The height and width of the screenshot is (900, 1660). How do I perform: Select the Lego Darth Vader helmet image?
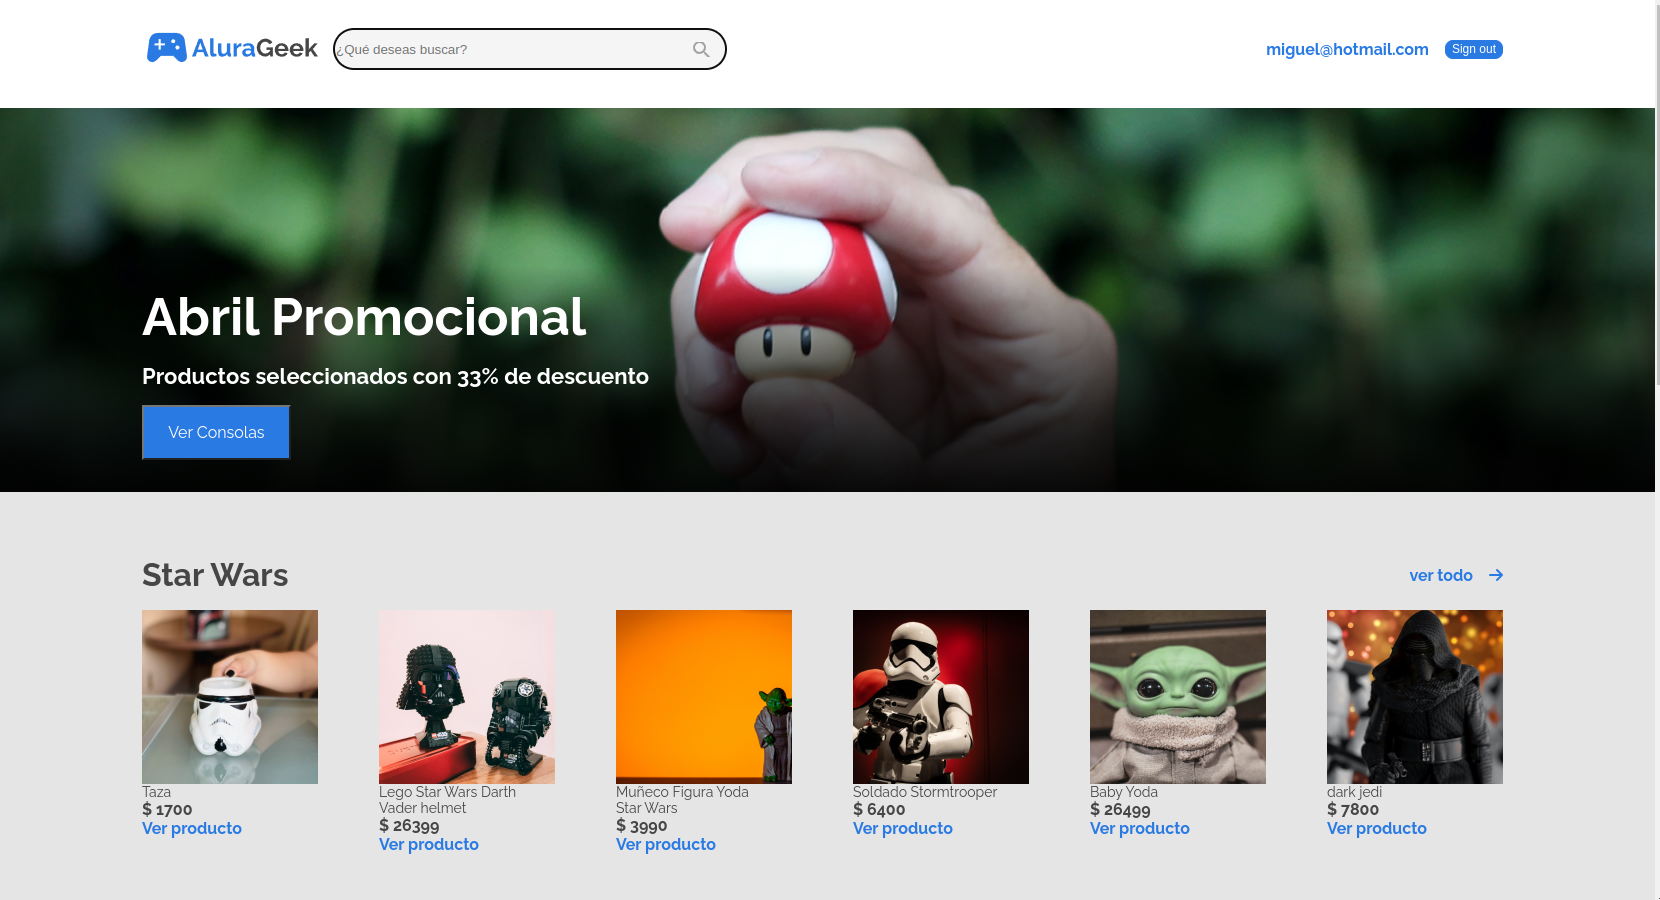tap(467, 697)
